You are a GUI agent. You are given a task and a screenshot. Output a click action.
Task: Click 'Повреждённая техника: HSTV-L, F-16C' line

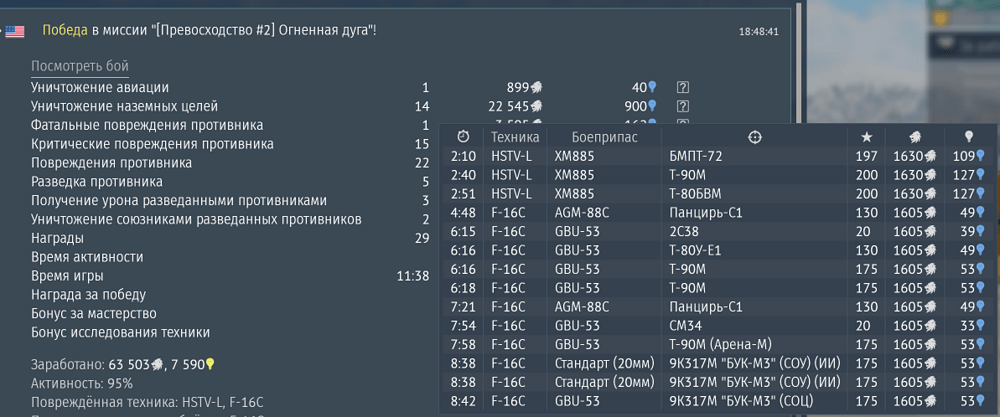(x=147, y=402)
